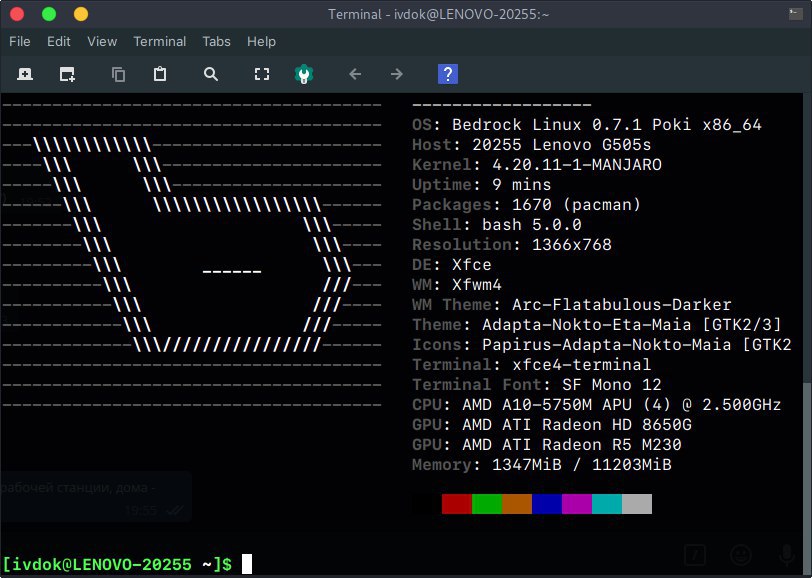Image resolution: width=812 pixels, height=578 pixels.
Task: Open a new terminal tab
Action: 25,74
